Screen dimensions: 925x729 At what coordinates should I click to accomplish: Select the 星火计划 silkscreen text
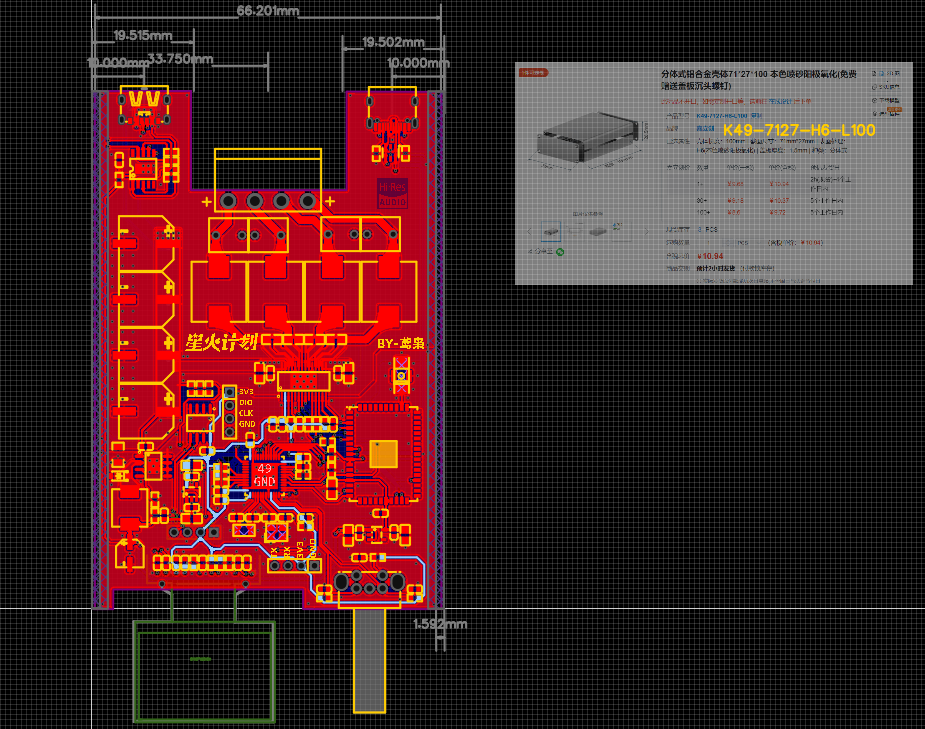221,341
